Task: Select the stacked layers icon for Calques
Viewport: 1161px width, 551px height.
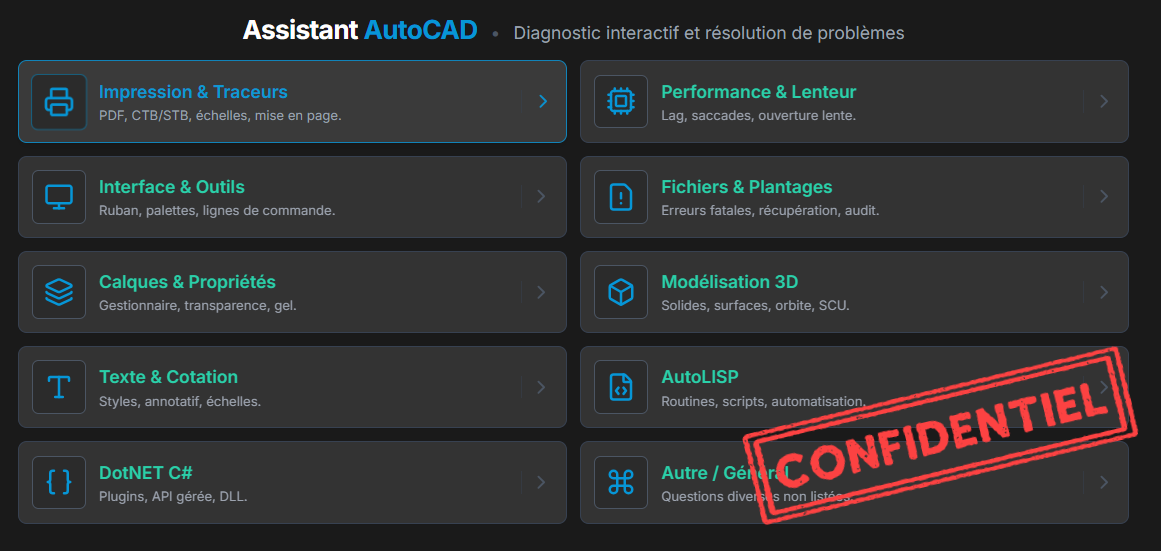Action: pos(59,292)
